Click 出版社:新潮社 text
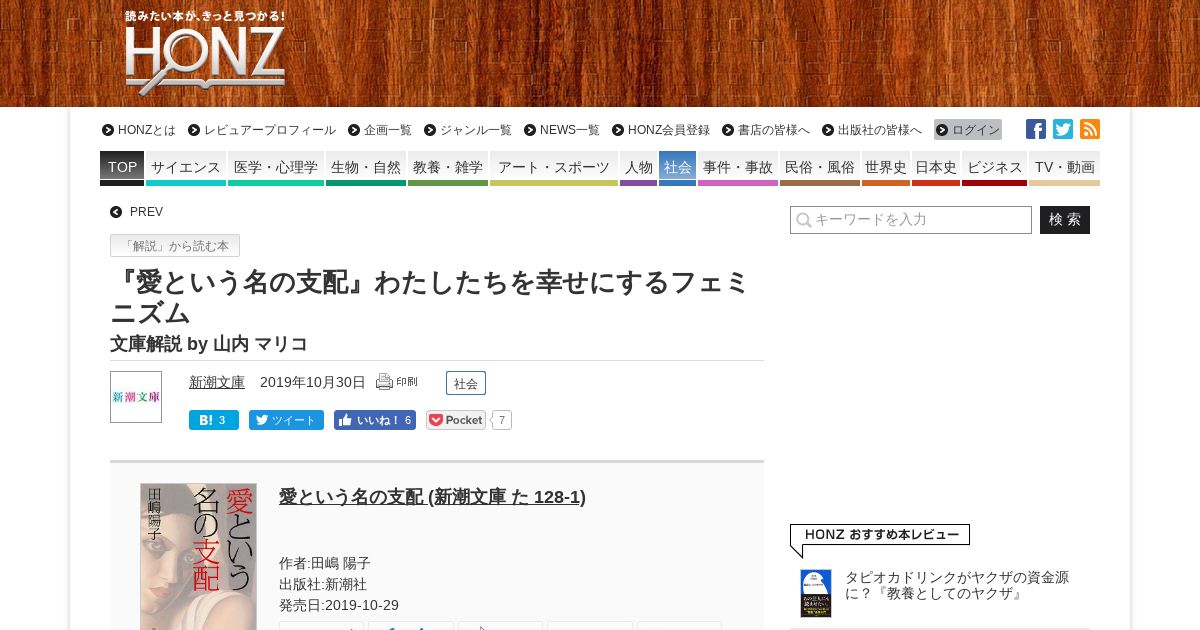1200x630 pixels. (323, 584)
